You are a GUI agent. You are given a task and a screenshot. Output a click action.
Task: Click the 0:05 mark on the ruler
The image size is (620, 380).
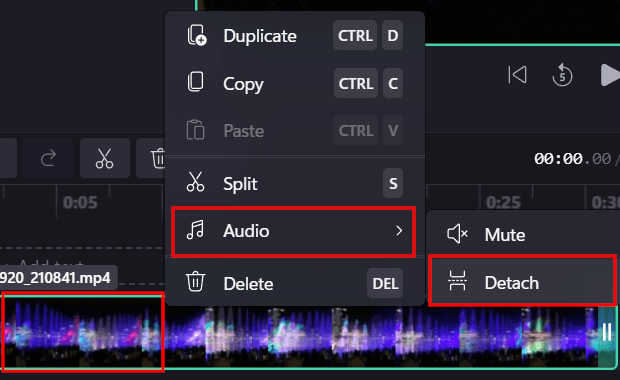[x=80, y=202]
